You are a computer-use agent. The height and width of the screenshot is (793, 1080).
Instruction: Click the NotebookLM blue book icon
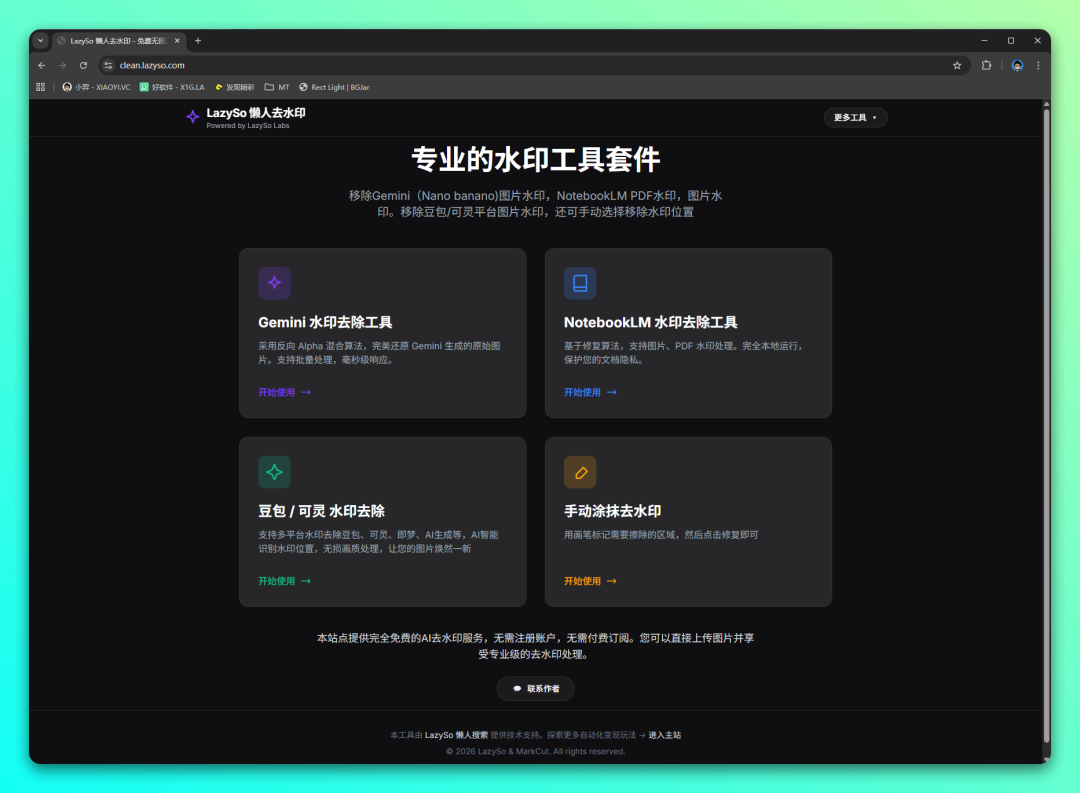(x=580, y=282)
